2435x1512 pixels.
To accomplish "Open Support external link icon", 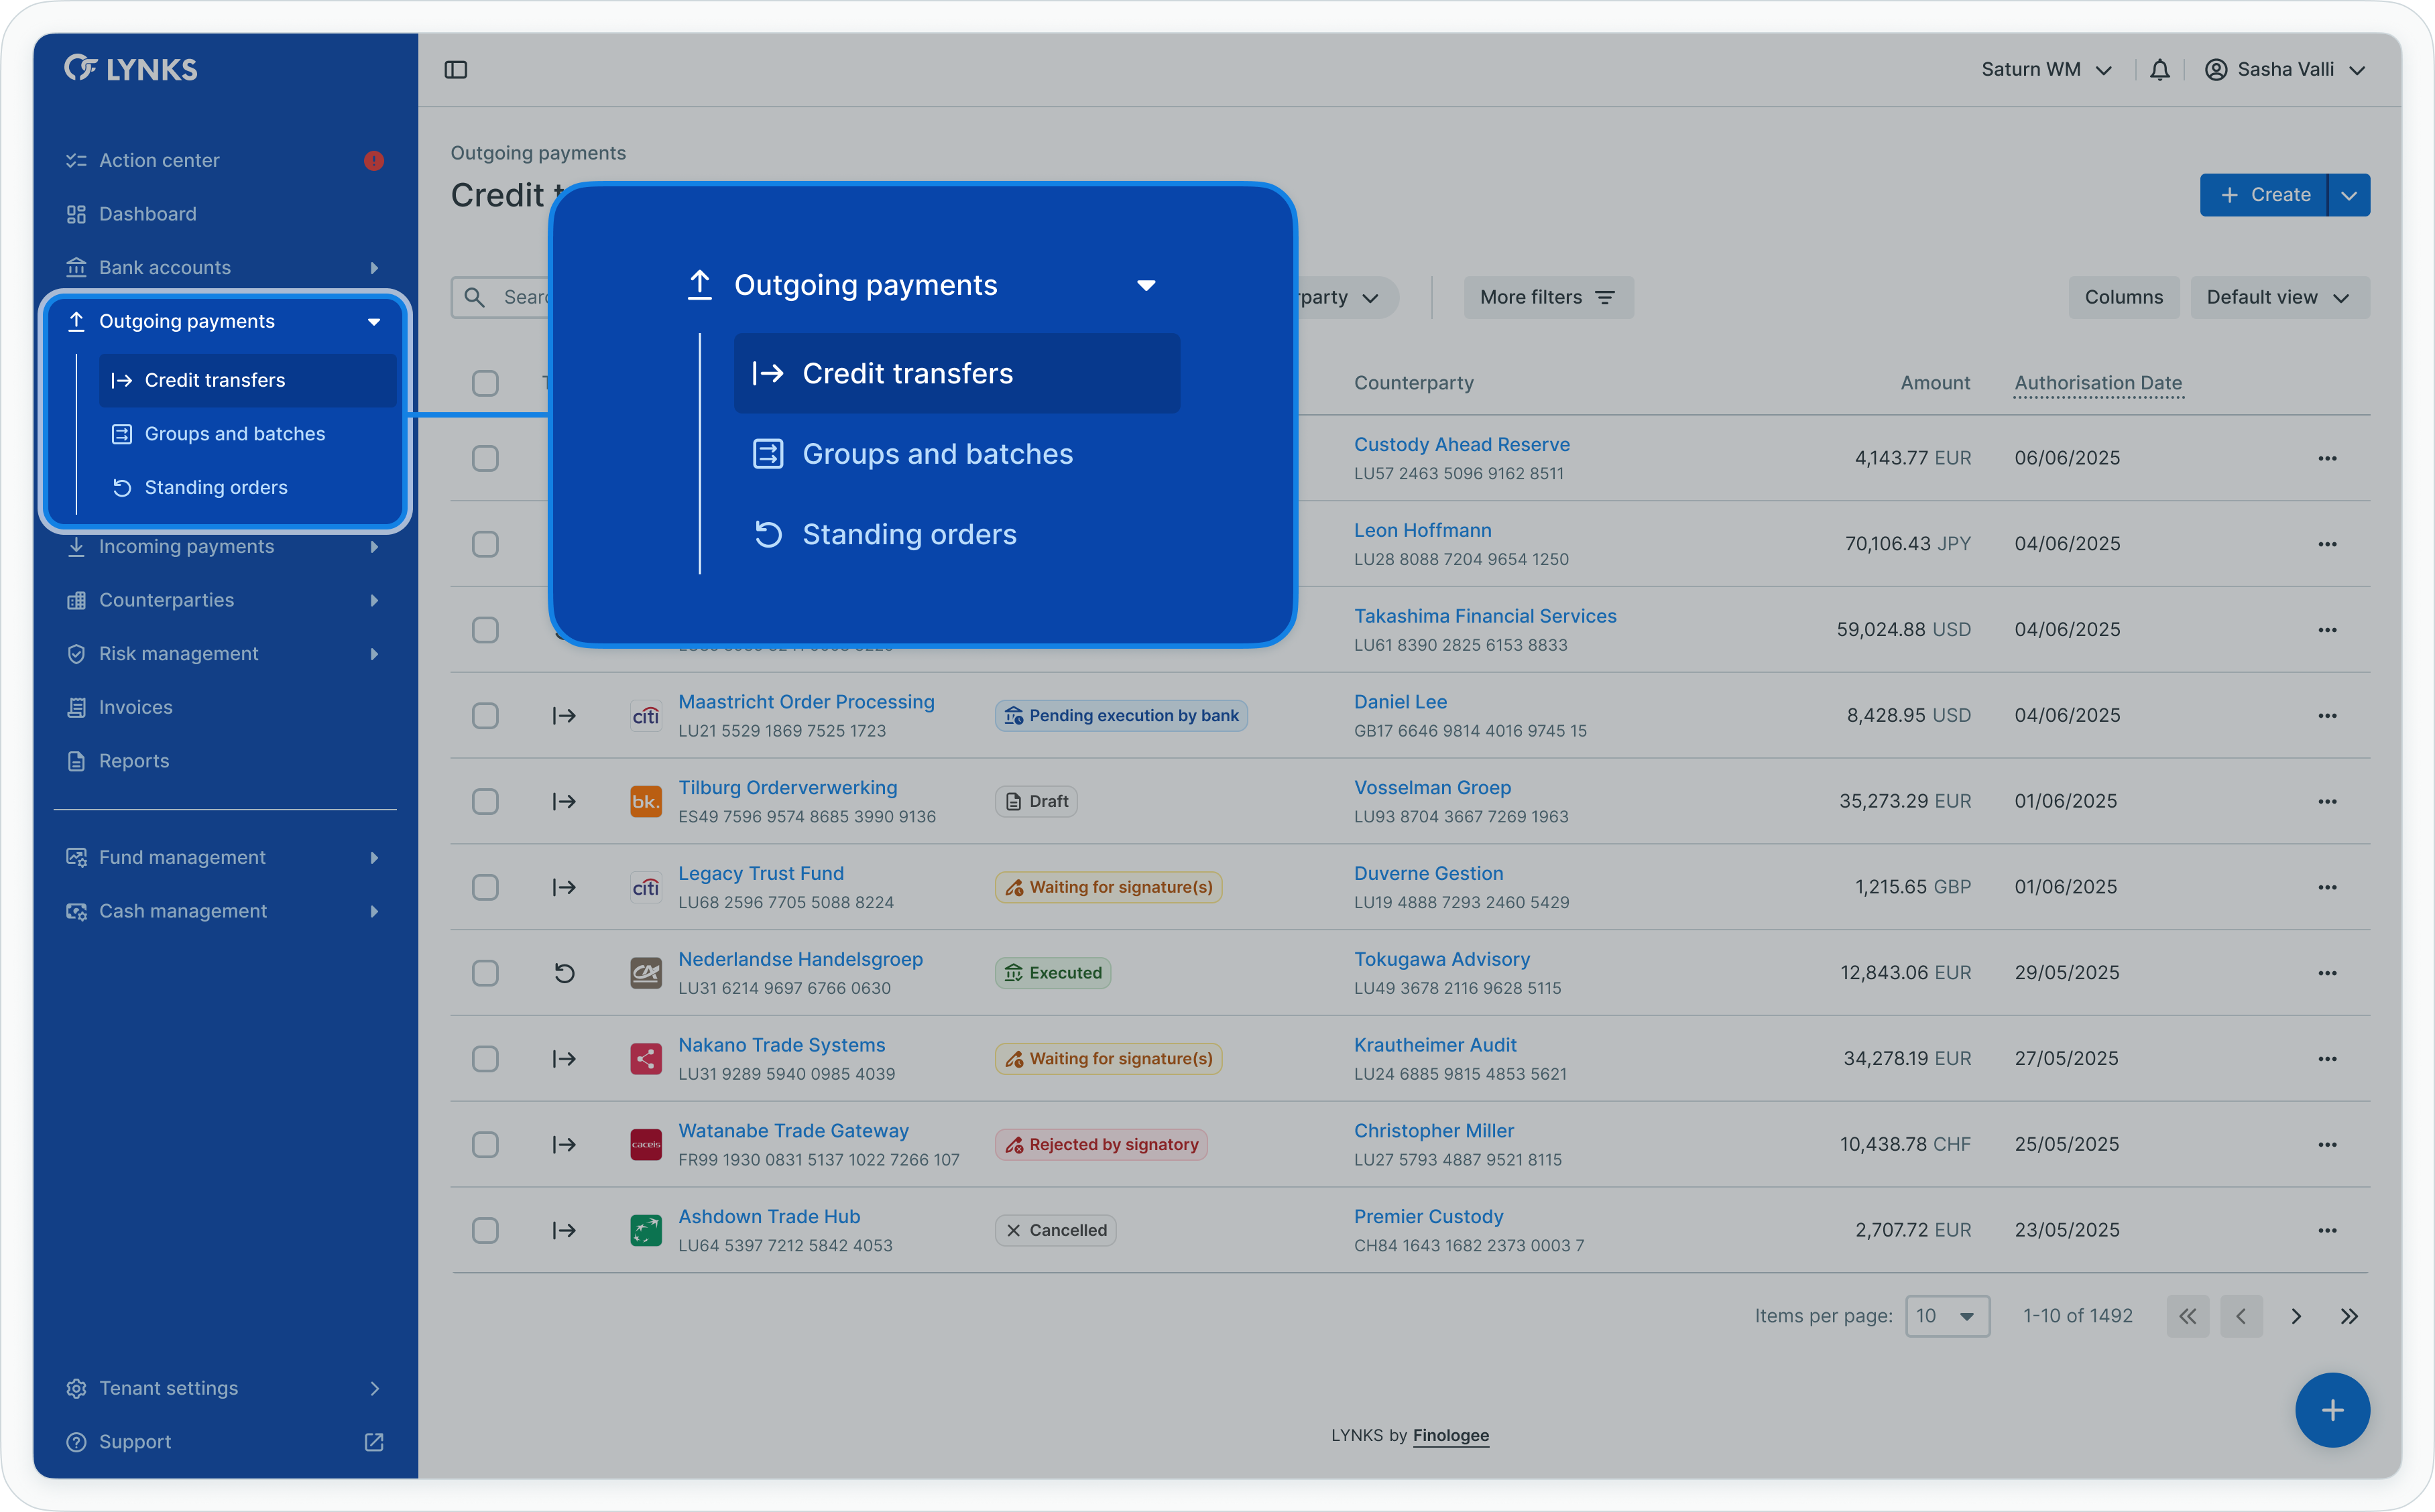I will pos(374,1442).
